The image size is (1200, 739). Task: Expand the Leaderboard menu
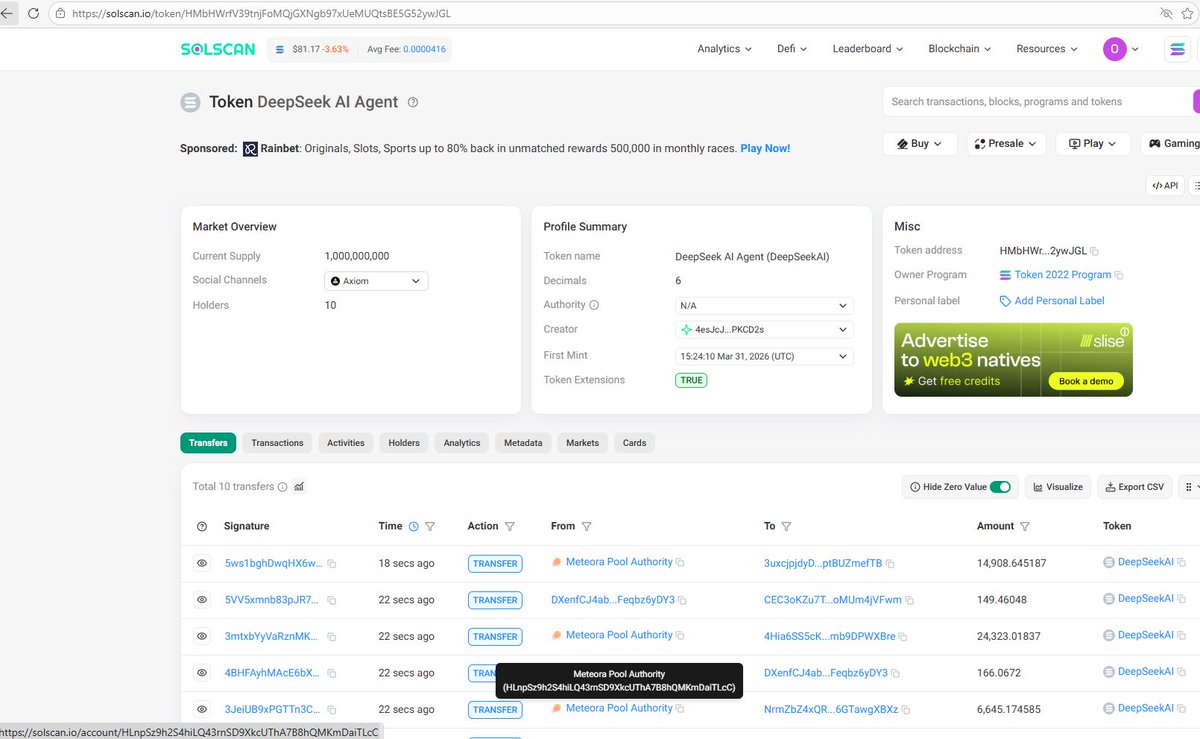867,49
